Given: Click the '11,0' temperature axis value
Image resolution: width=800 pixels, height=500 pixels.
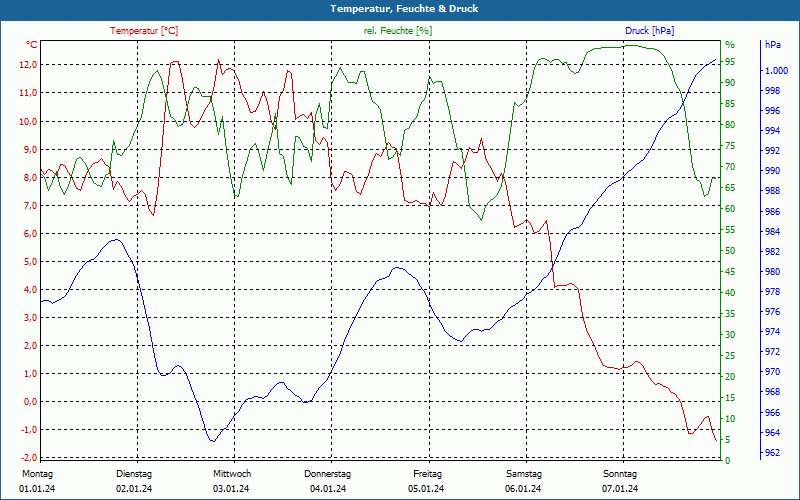Looking at the screenshot, I should click(28, 93).
